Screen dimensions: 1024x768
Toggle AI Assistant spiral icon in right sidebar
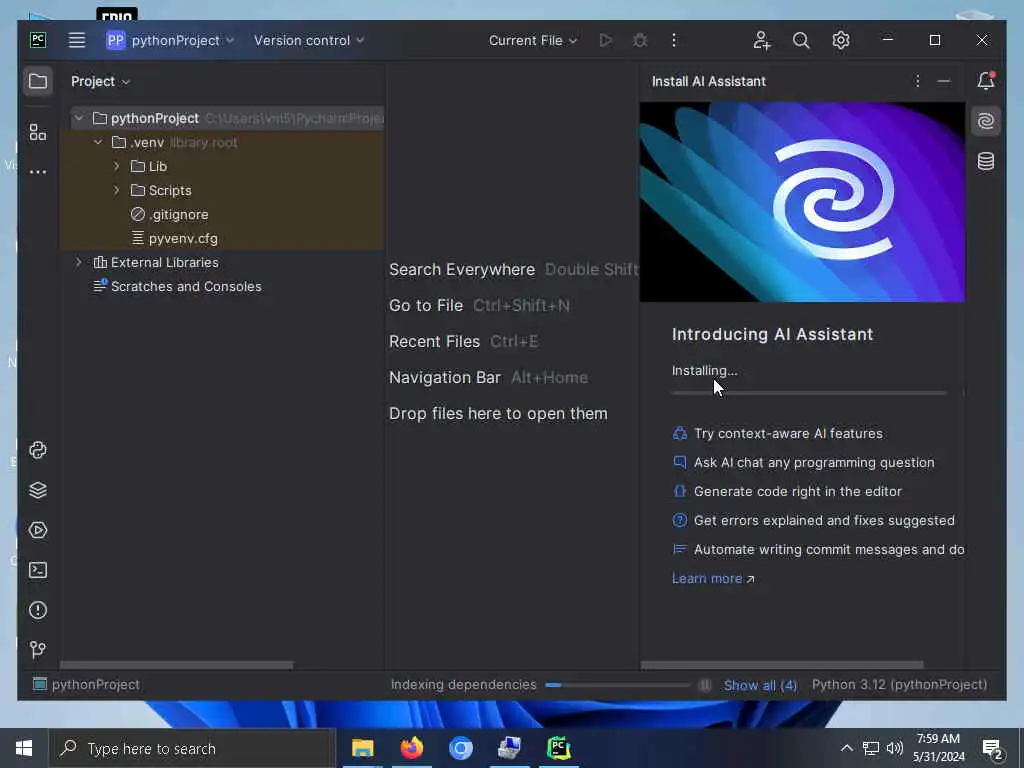(986, 121)
